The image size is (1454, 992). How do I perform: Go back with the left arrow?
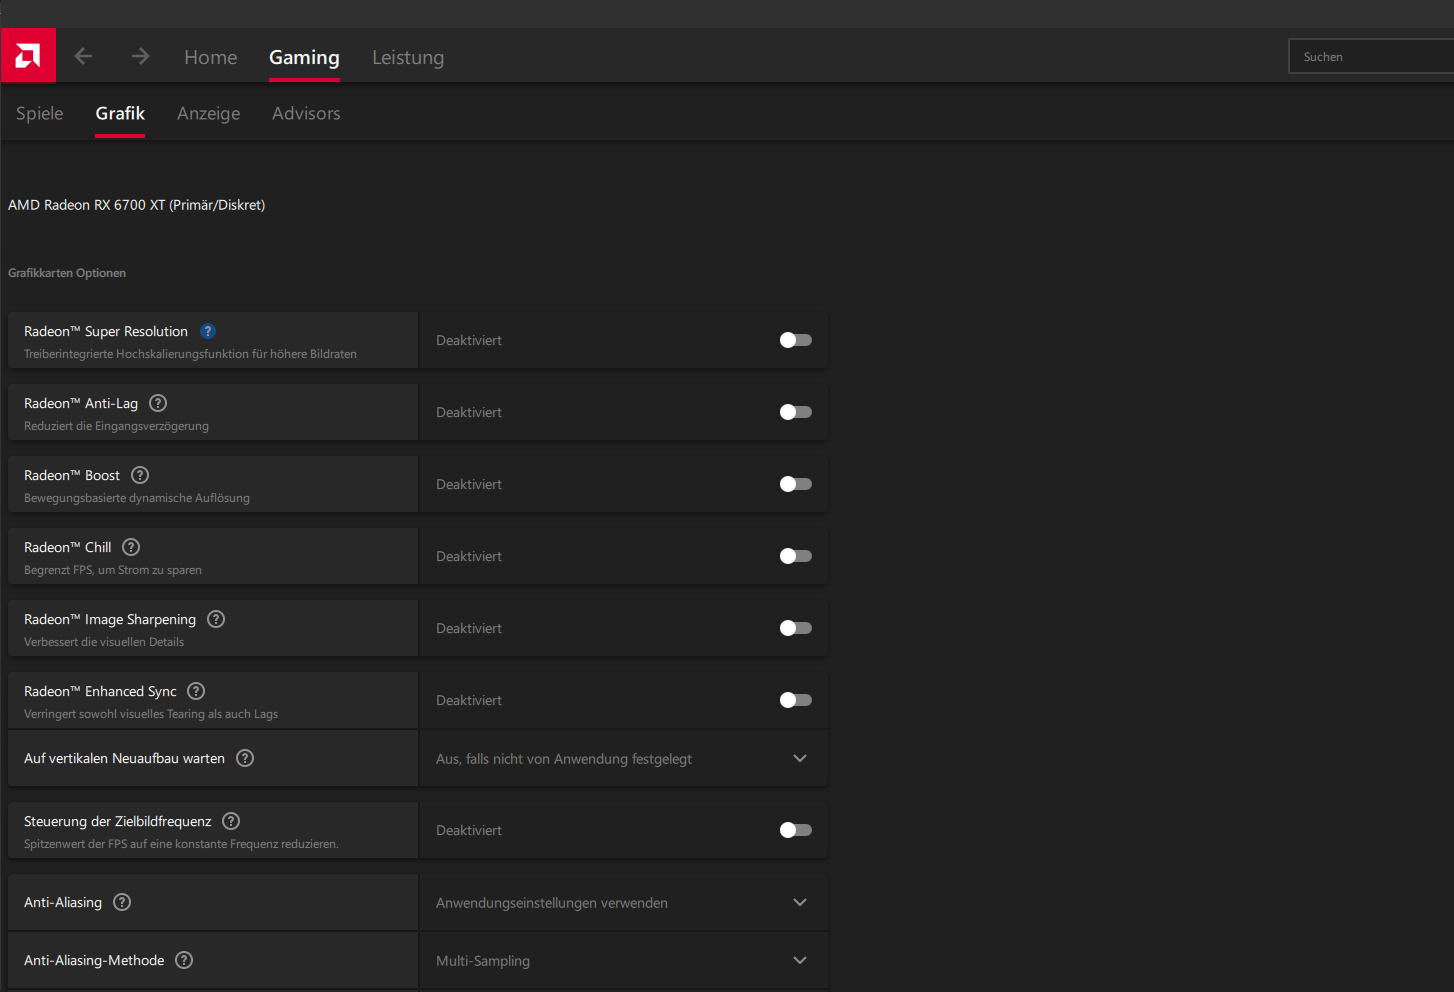tap(84, 56)
